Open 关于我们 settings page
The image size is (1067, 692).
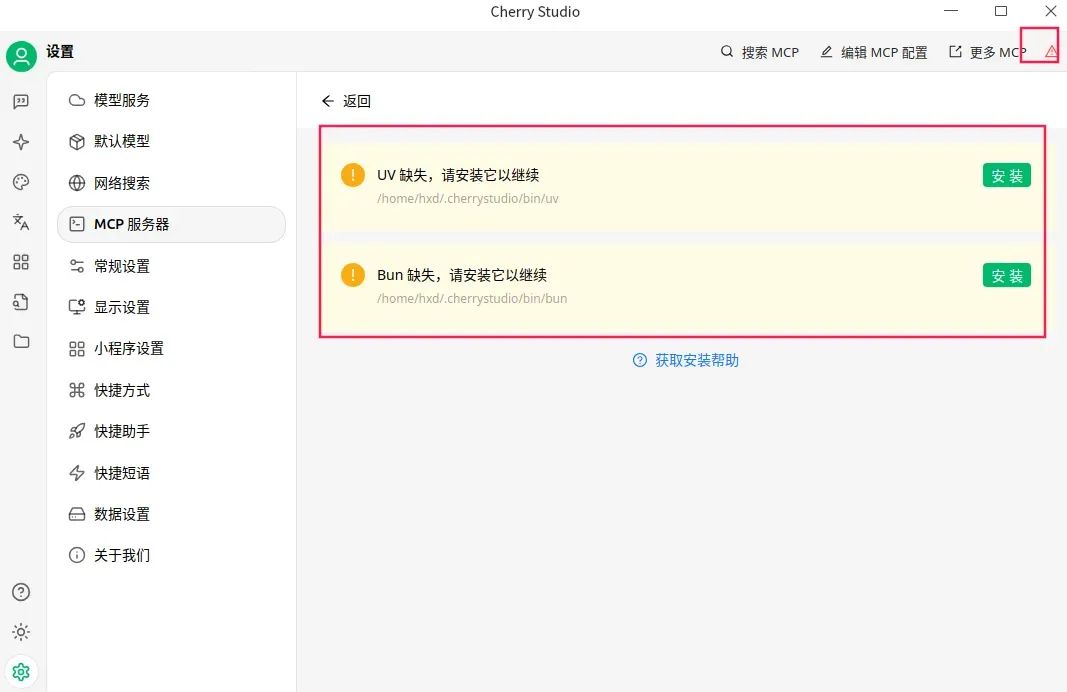tap(171, 555)
